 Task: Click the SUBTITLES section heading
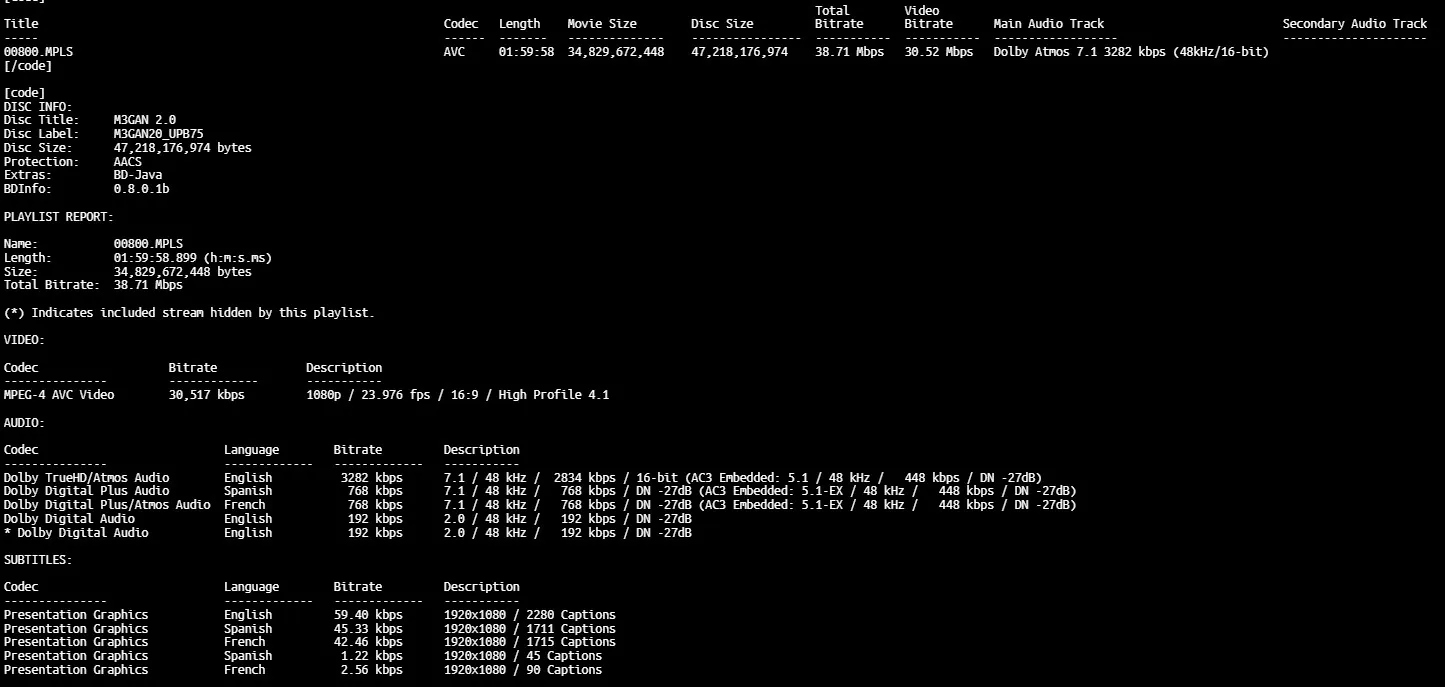tap(38, 560)
